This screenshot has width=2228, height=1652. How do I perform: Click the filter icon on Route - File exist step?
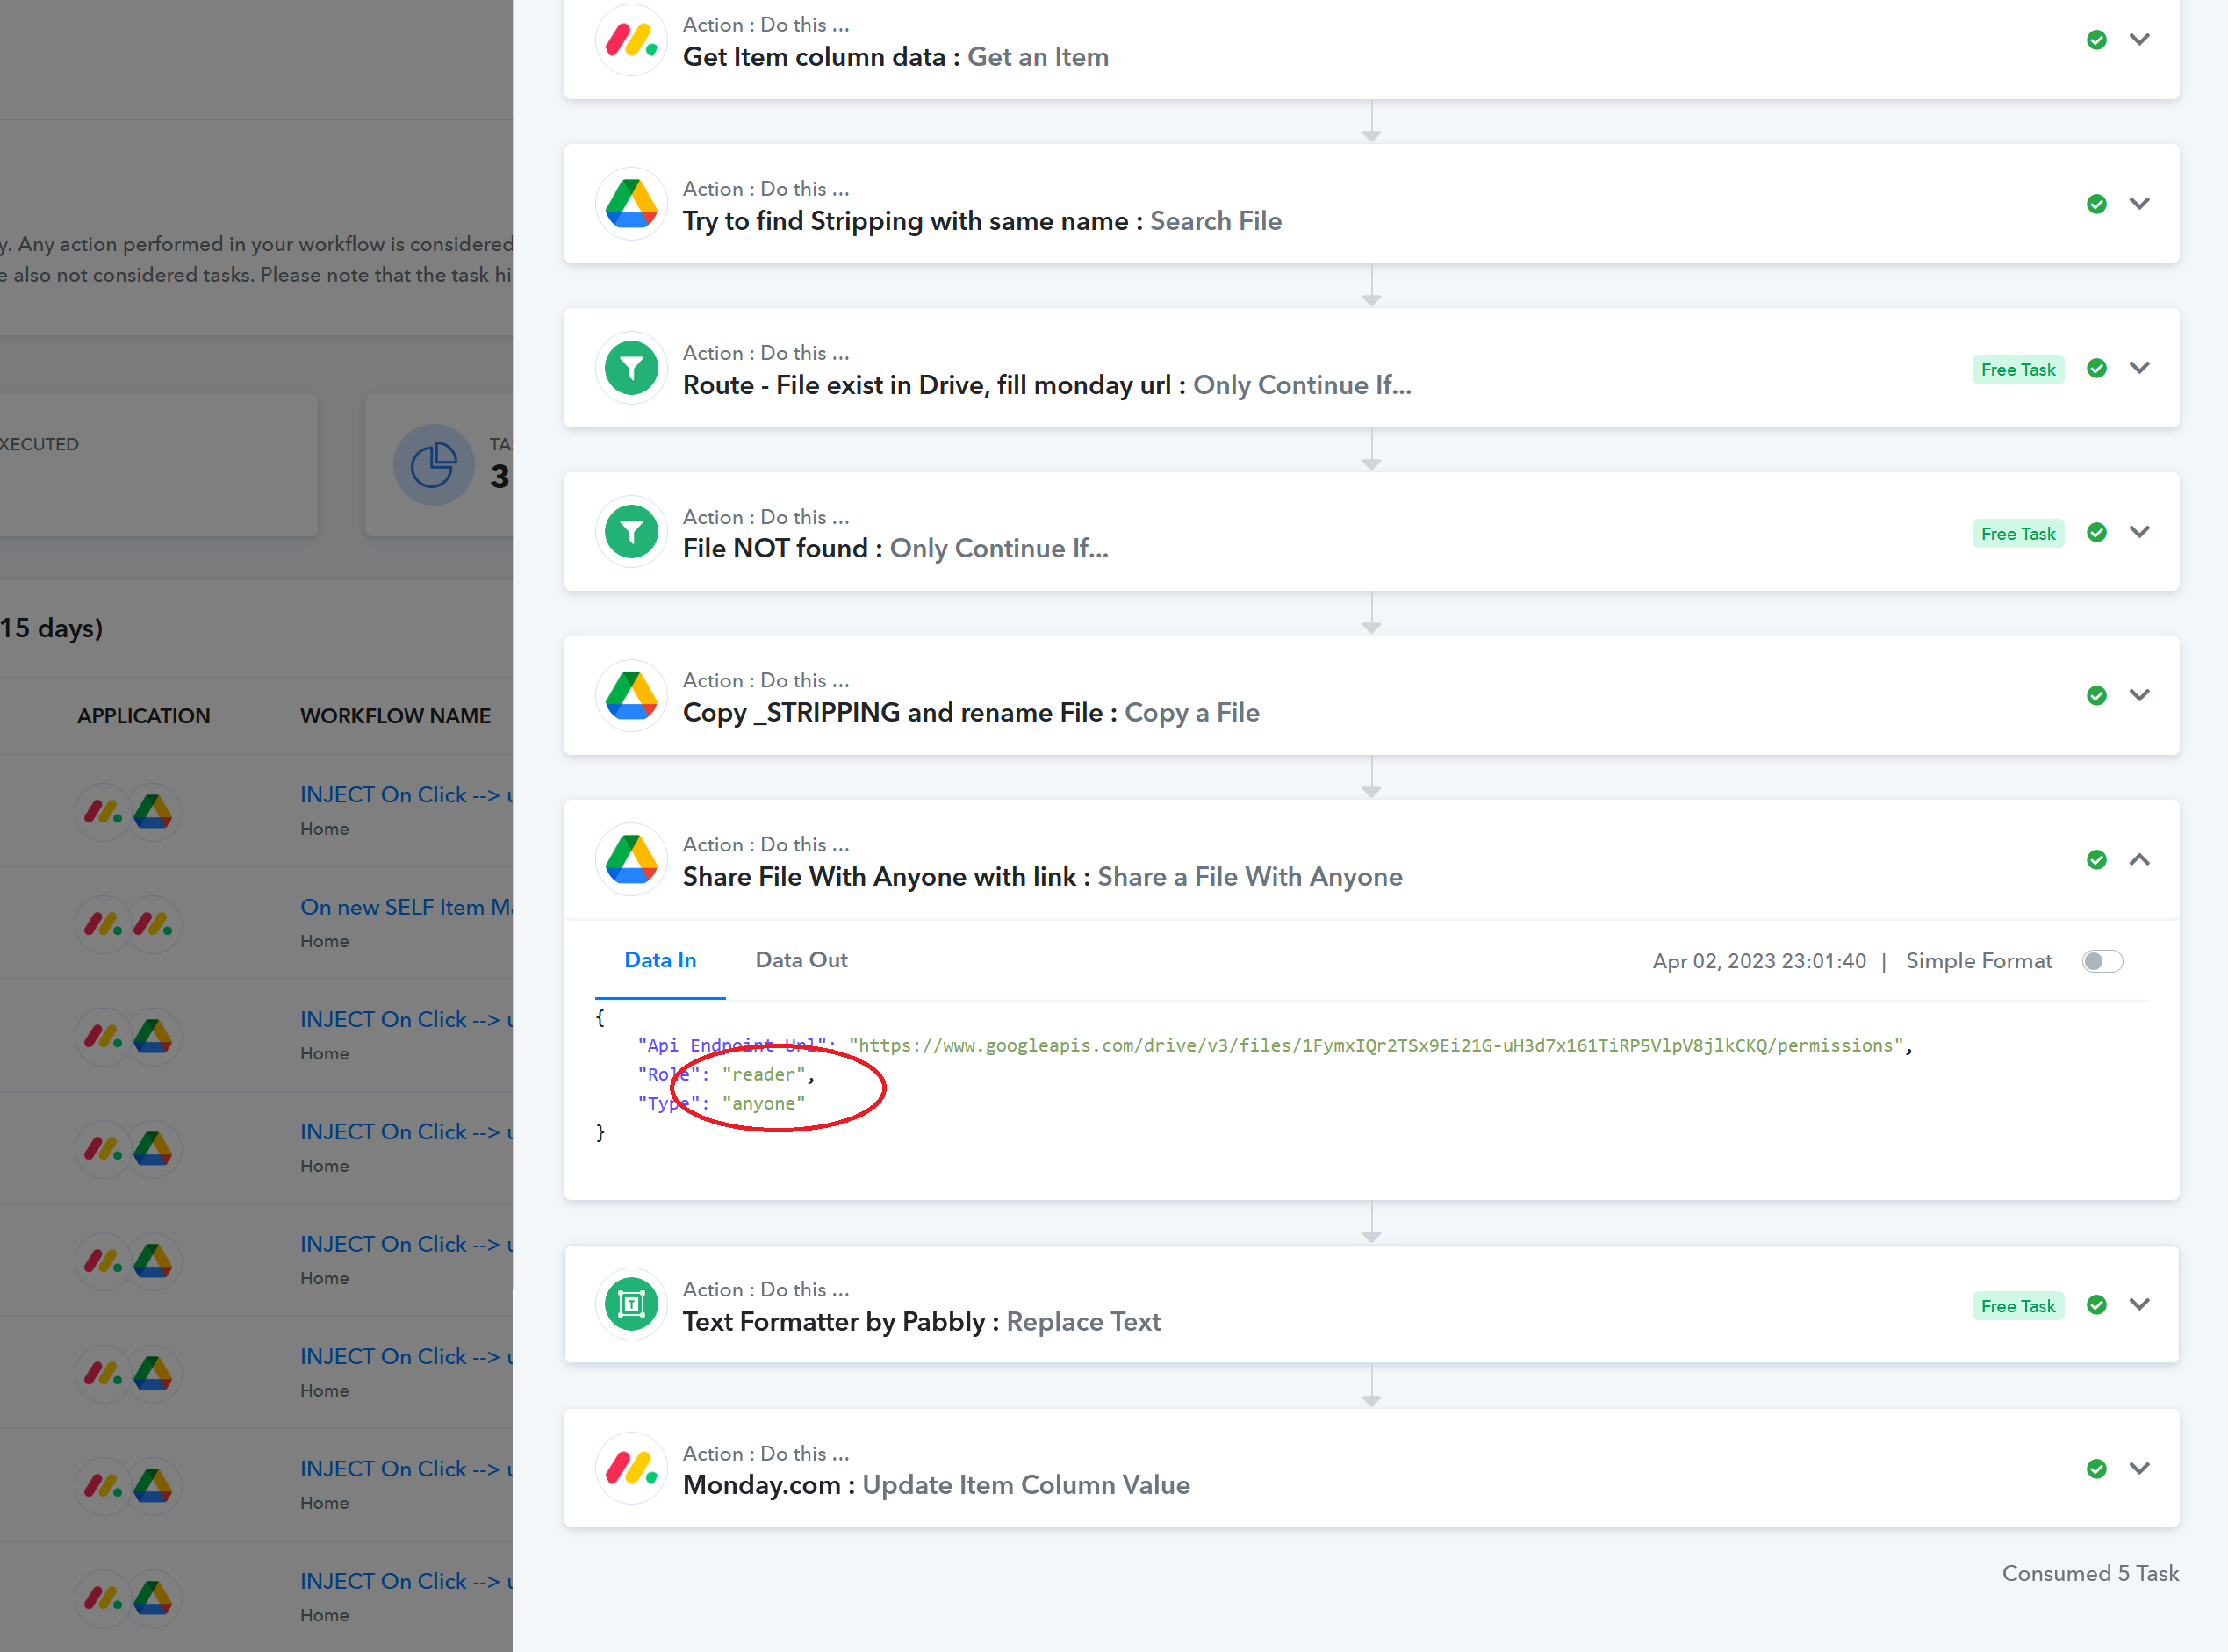click(x=631, y=368)
